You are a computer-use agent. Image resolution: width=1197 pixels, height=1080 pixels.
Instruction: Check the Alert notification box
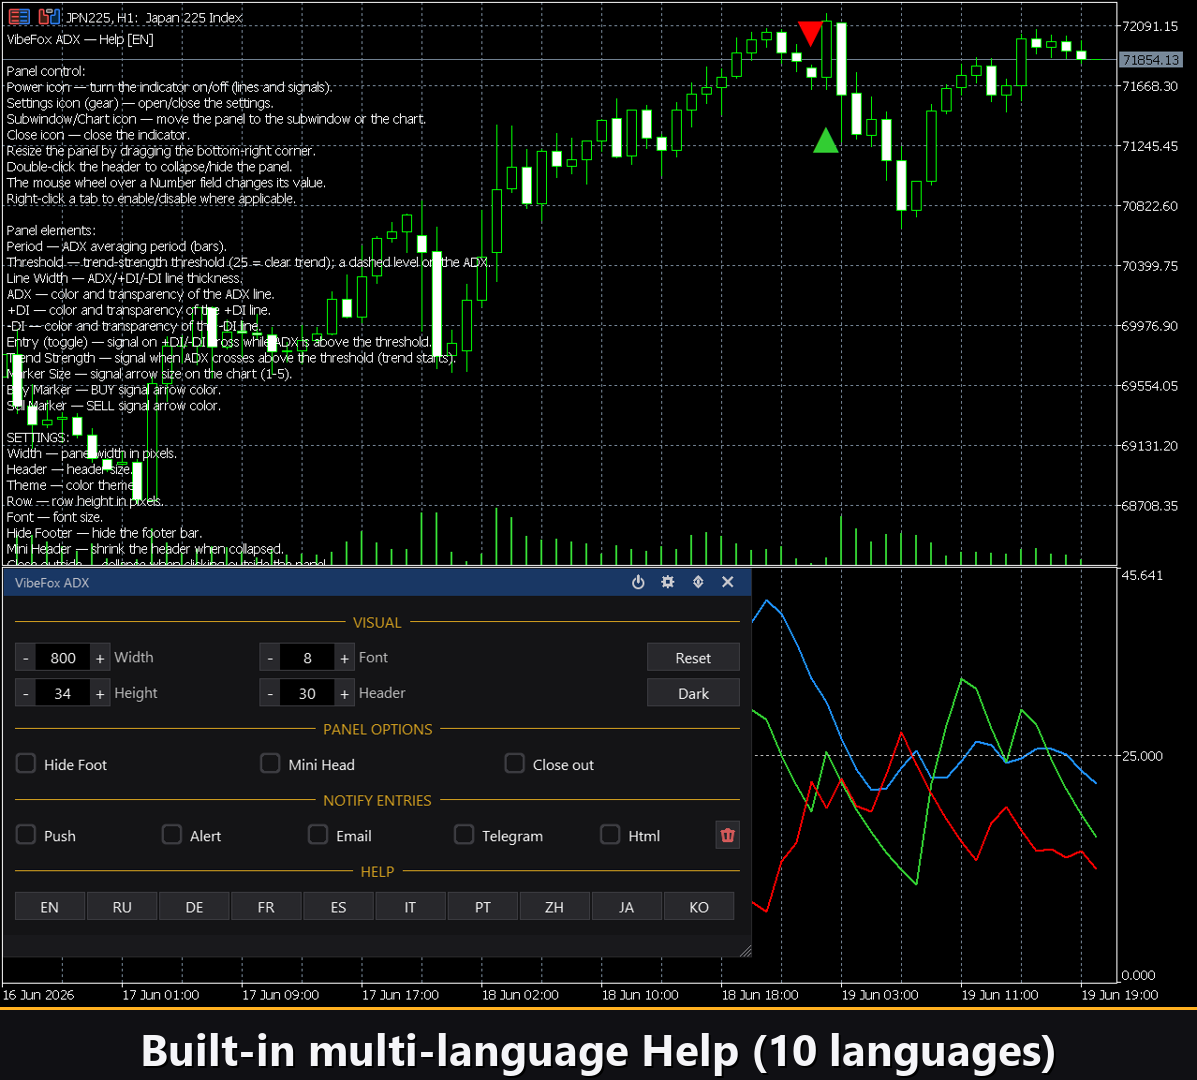click(x=172, y=834)
